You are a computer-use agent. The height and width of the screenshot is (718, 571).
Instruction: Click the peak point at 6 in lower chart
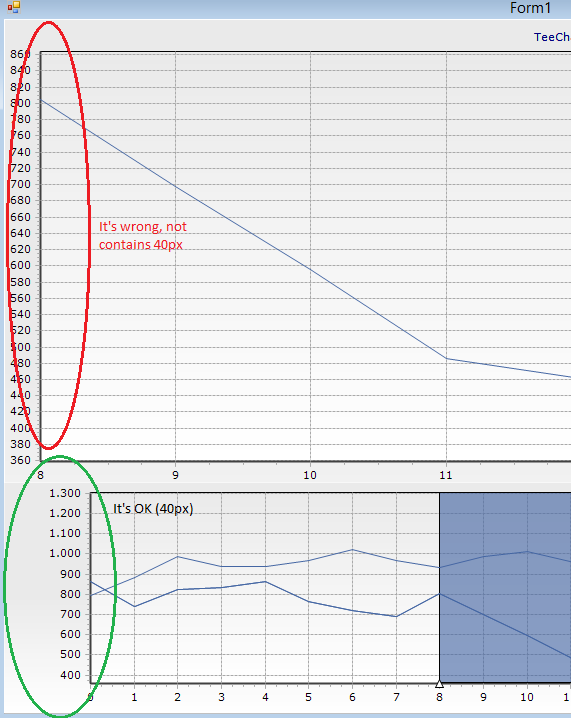(x=352, y=549)
